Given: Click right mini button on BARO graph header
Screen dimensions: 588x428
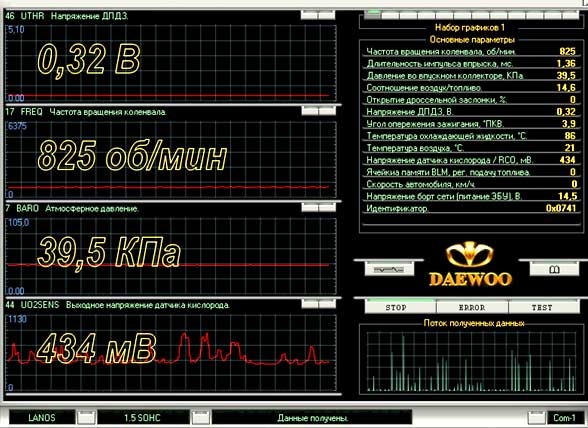Looking at the screenshot, I should coord(327,207).
